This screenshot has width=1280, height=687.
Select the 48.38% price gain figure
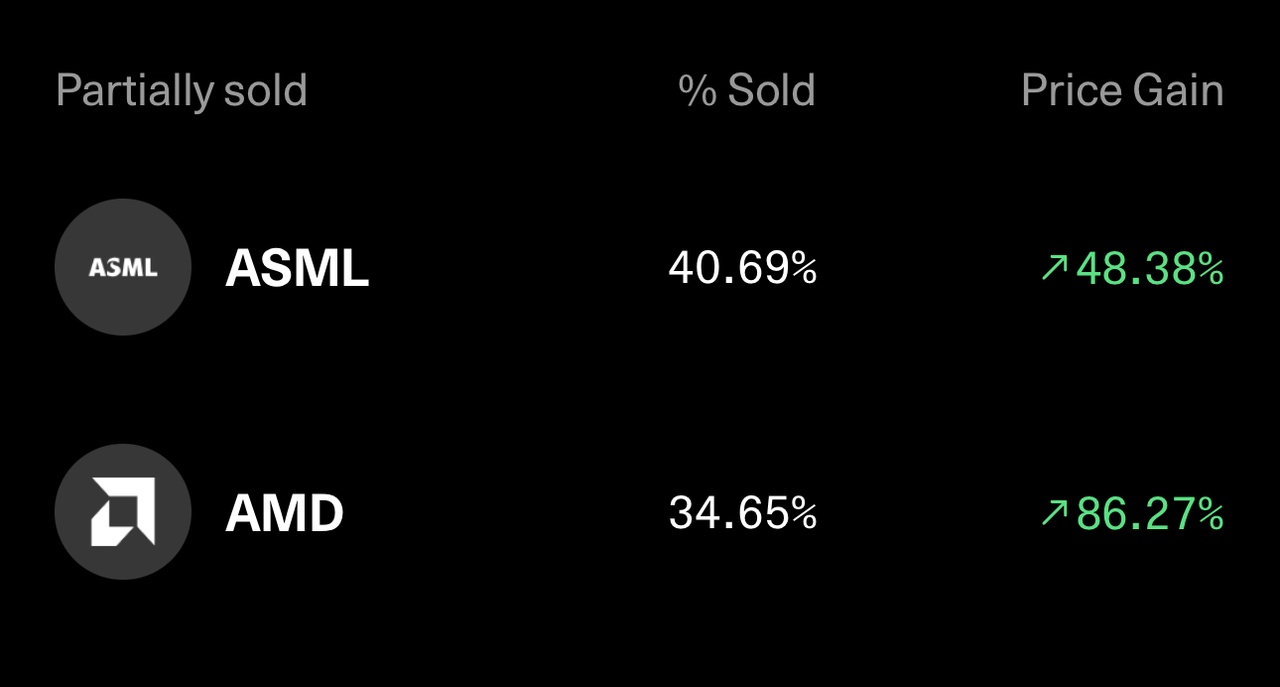click(1149, 268)
